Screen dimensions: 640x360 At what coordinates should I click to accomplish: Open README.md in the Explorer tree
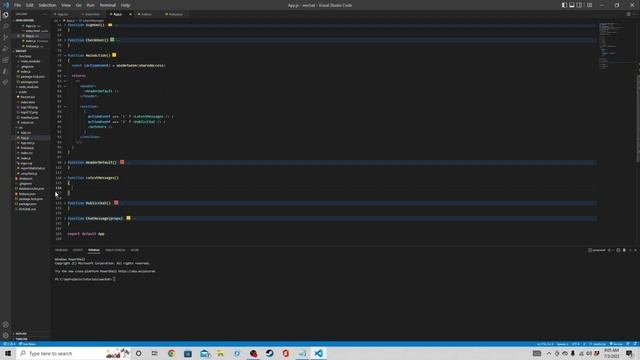click(27, 209)
